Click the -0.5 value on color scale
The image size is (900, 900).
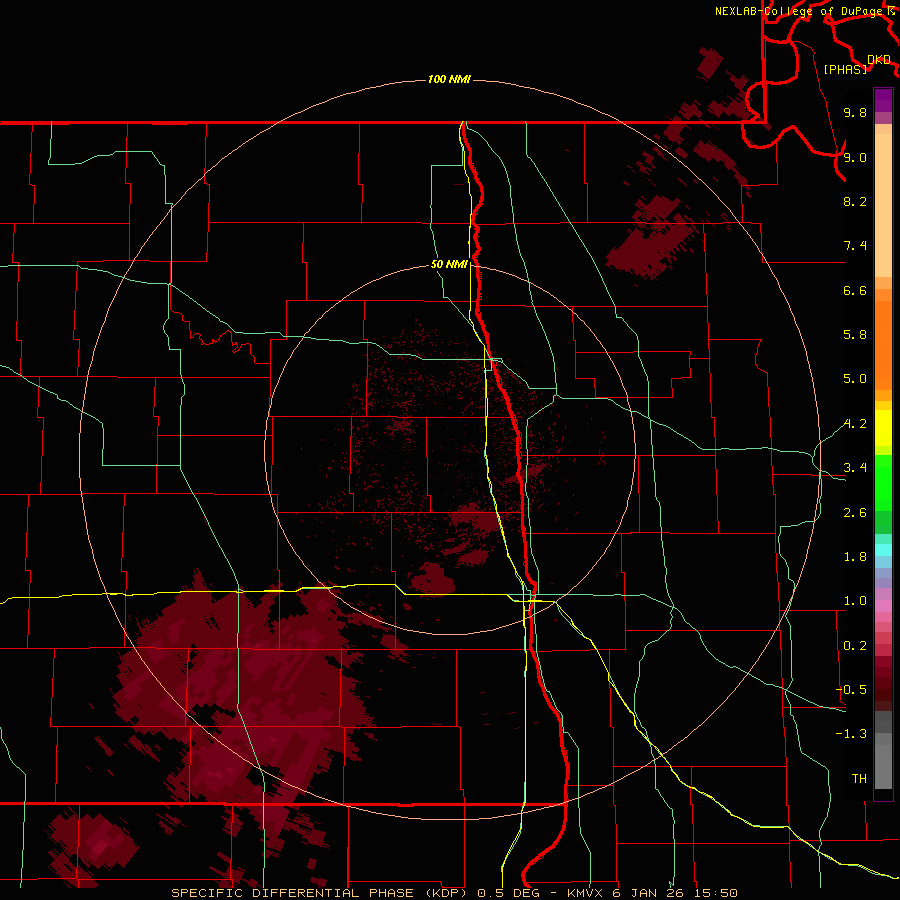click(851, 690)
